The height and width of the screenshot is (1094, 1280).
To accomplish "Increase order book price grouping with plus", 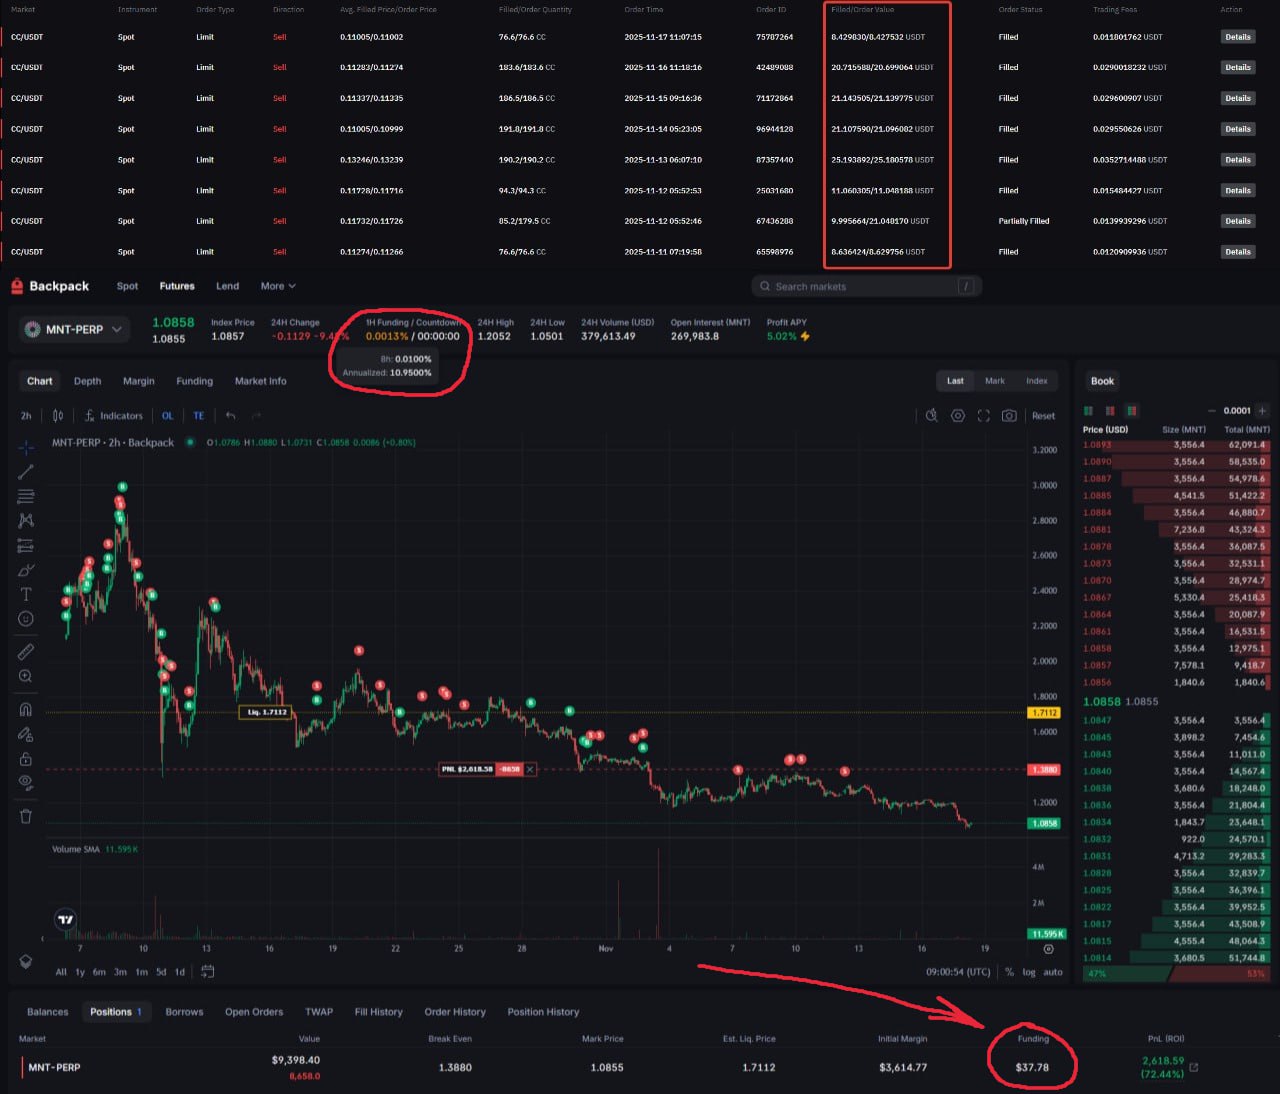I will (1262, 411).
